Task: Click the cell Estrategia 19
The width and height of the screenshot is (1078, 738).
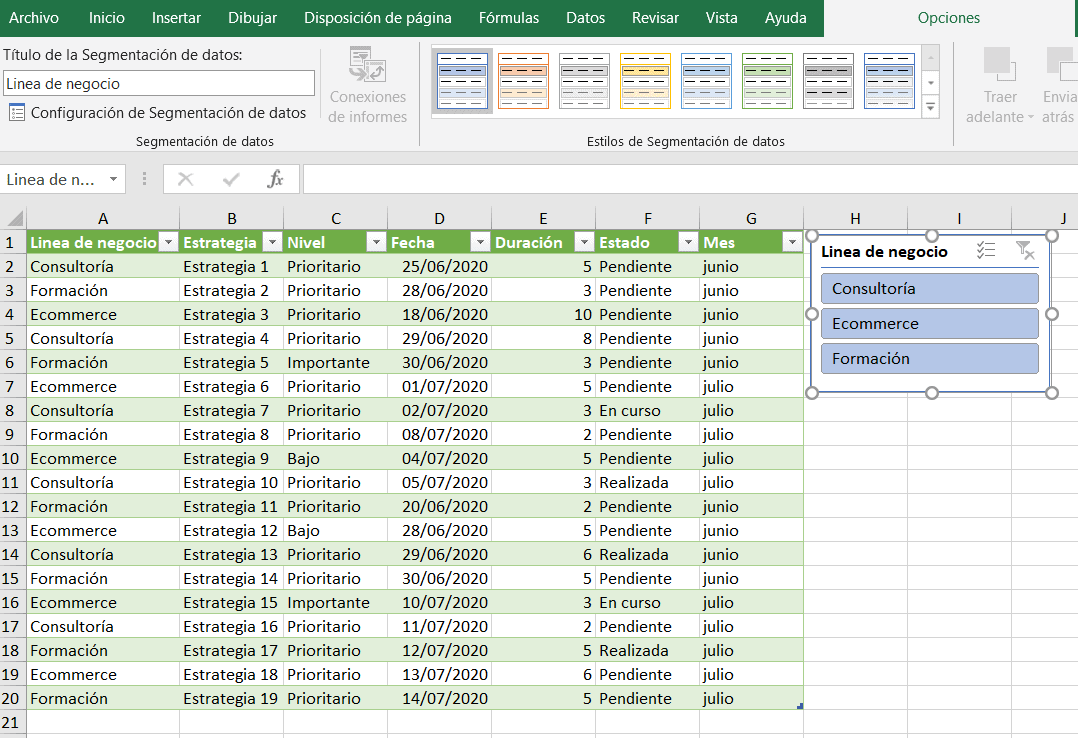Action: [x=232, y=698]
